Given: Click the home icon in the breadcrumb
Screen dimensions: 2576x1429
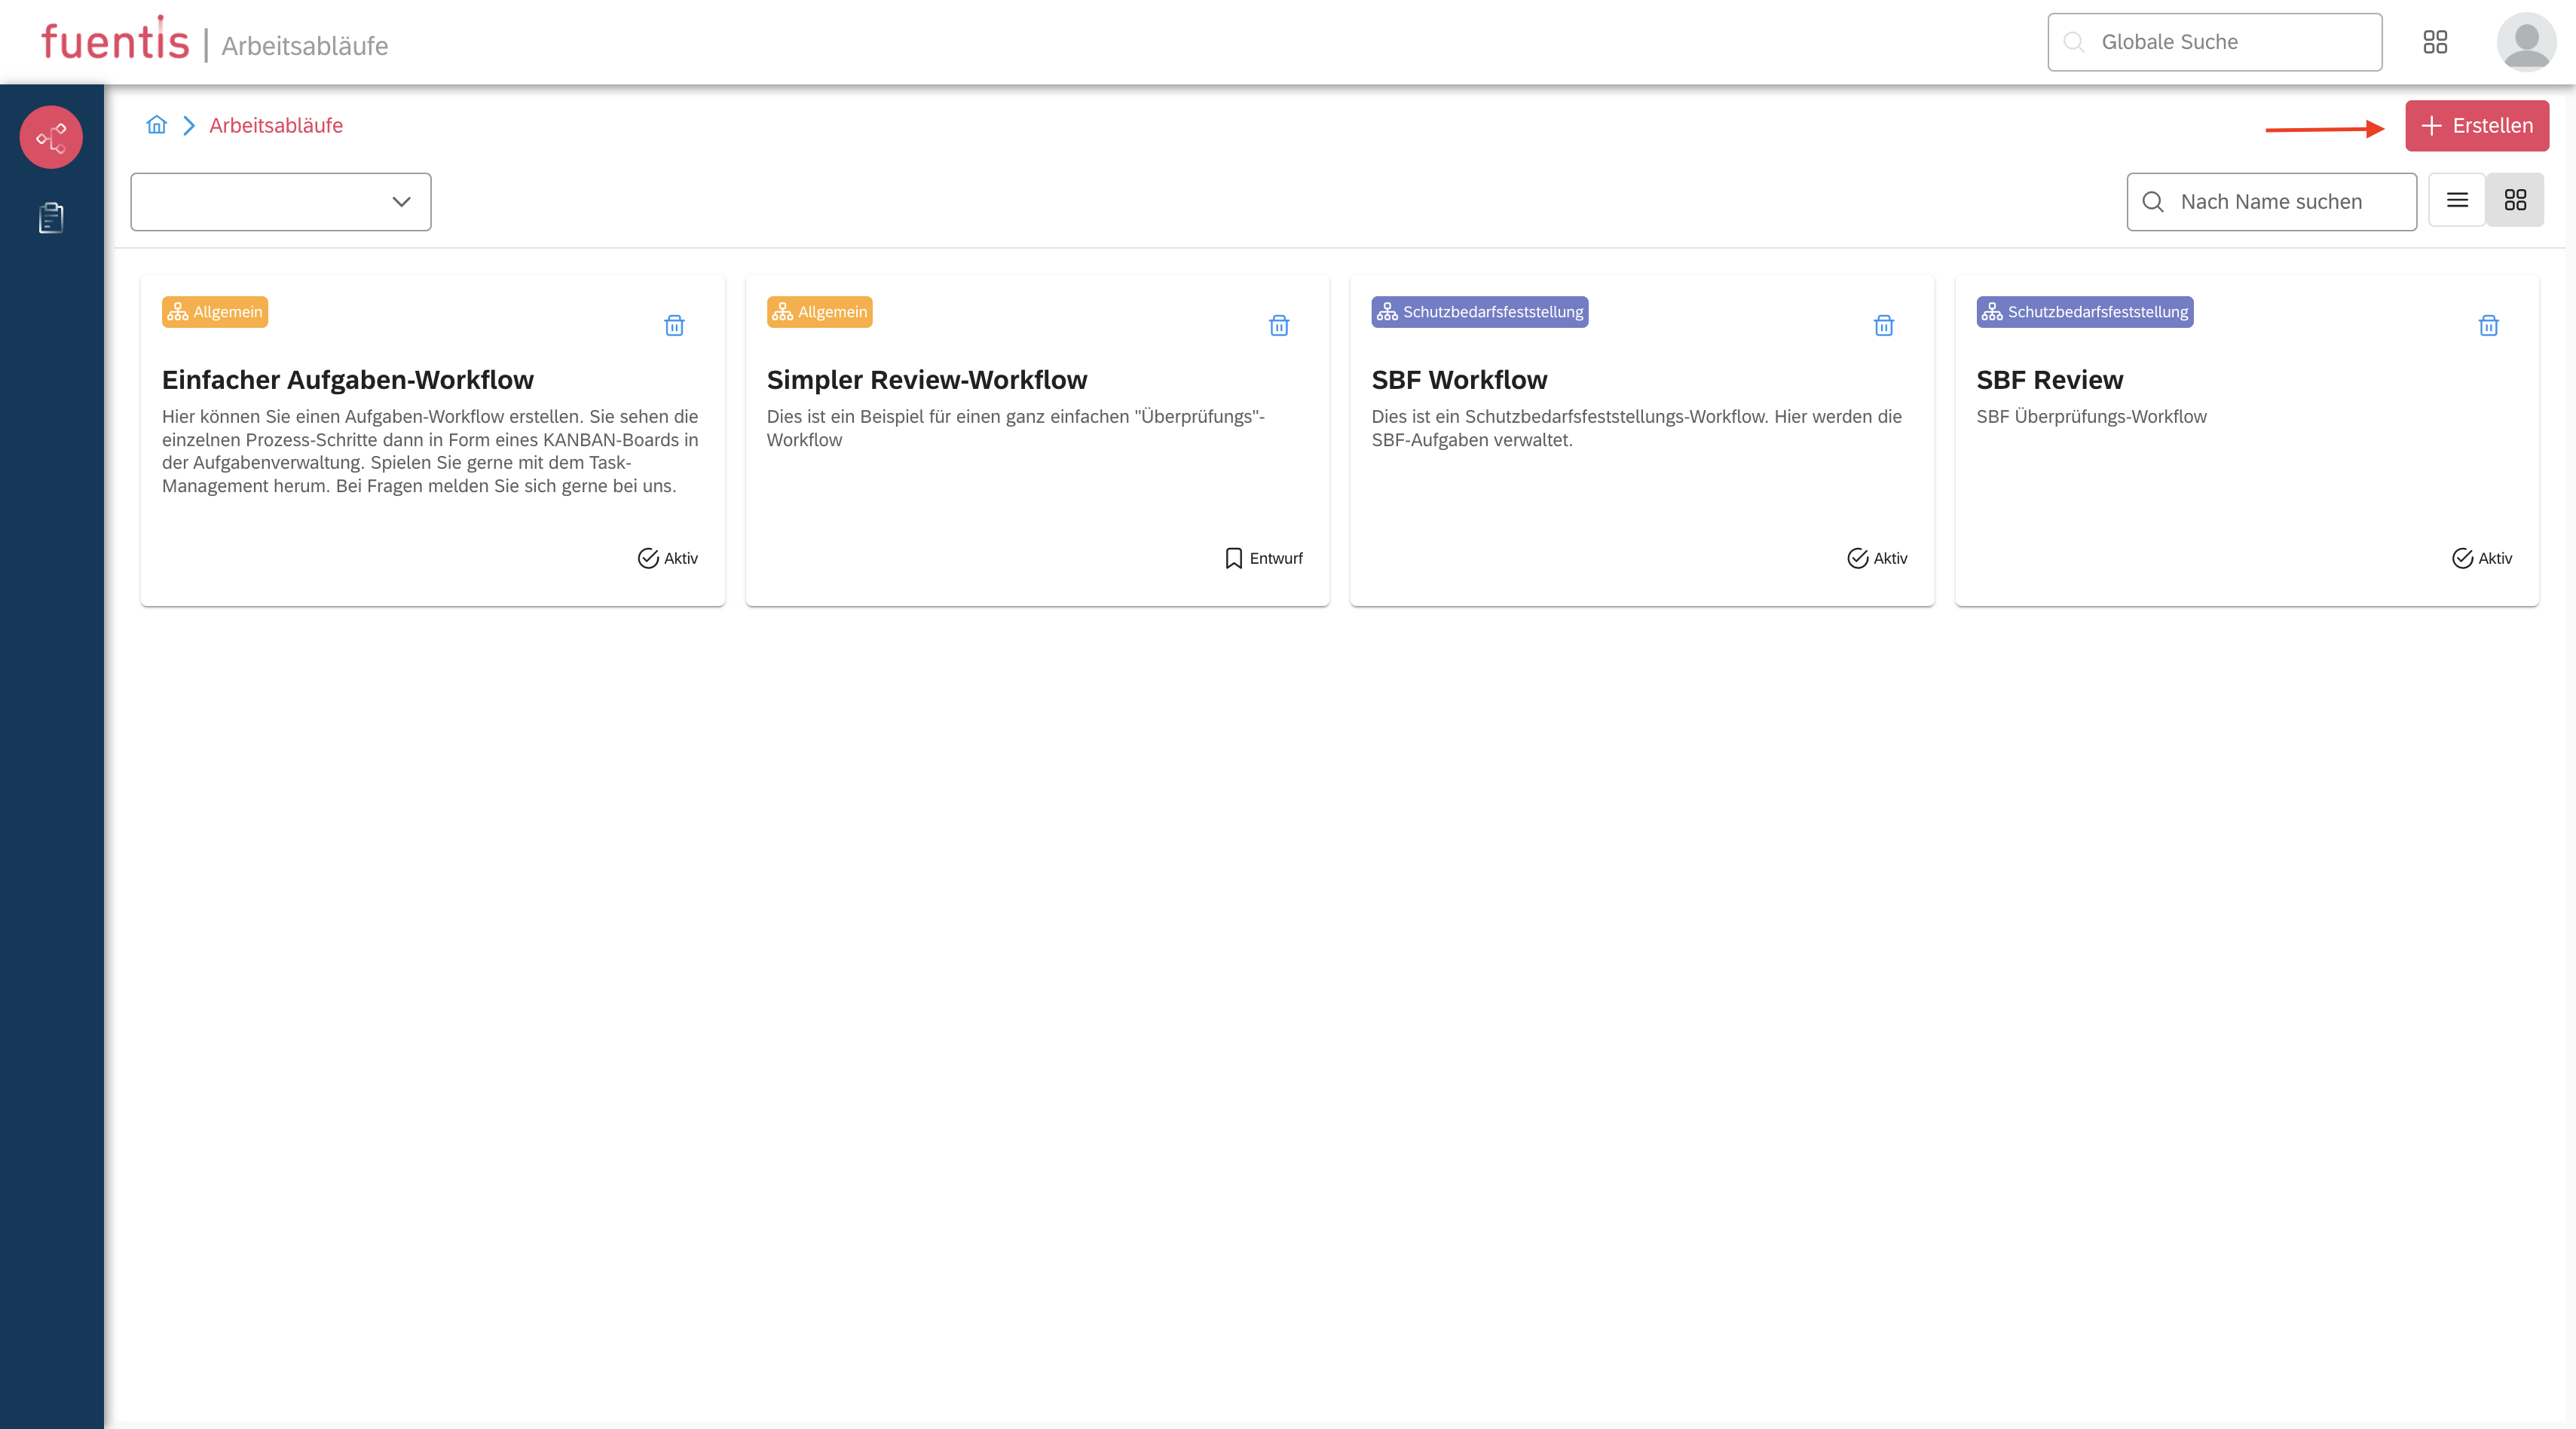Looking at the screenshot, I should click(156, 125).
